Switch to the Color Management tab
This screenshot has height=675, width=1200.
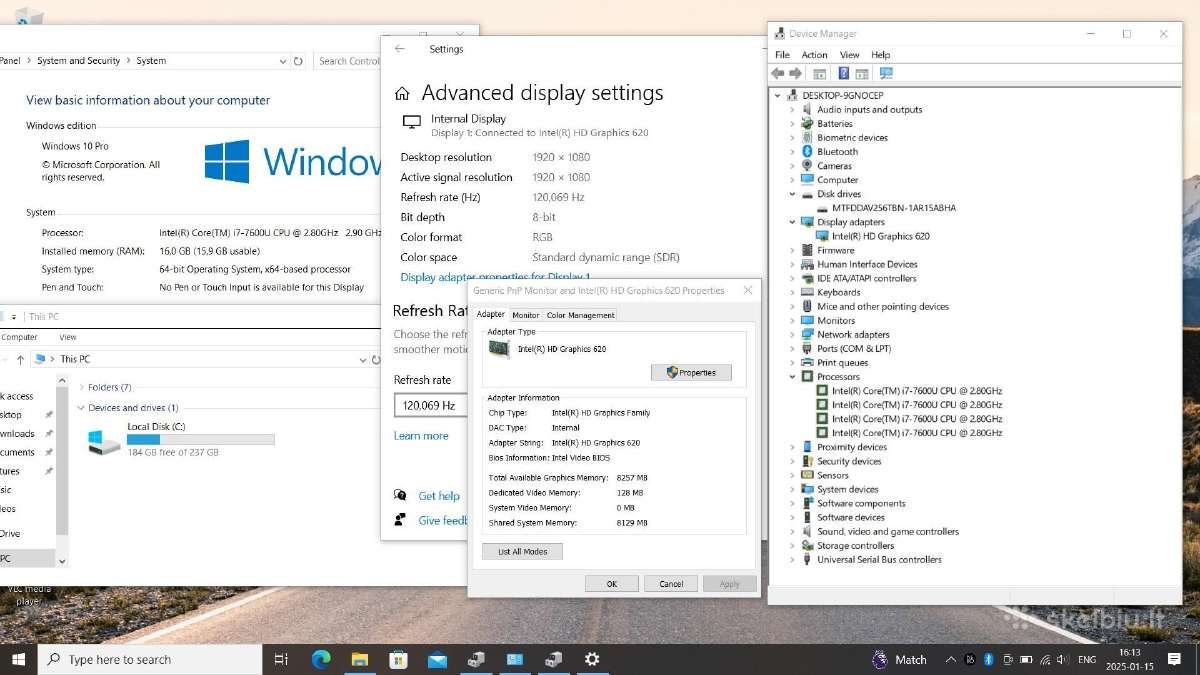[x=580, y=315]
